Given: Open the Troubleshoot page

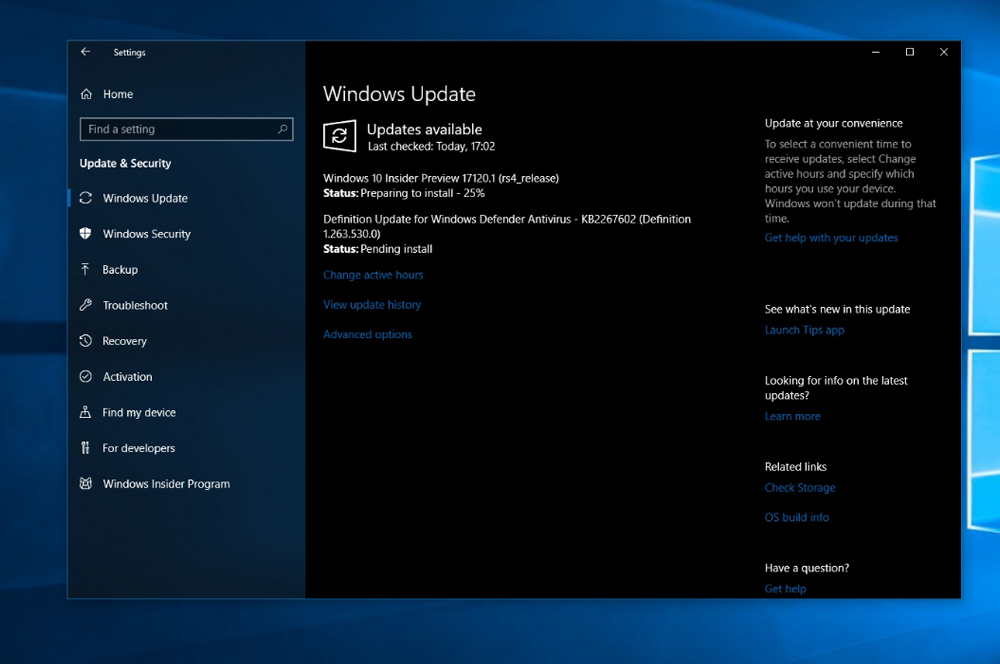Looking at the screenshot, I should pyautogui.click(x=135, y=306).
